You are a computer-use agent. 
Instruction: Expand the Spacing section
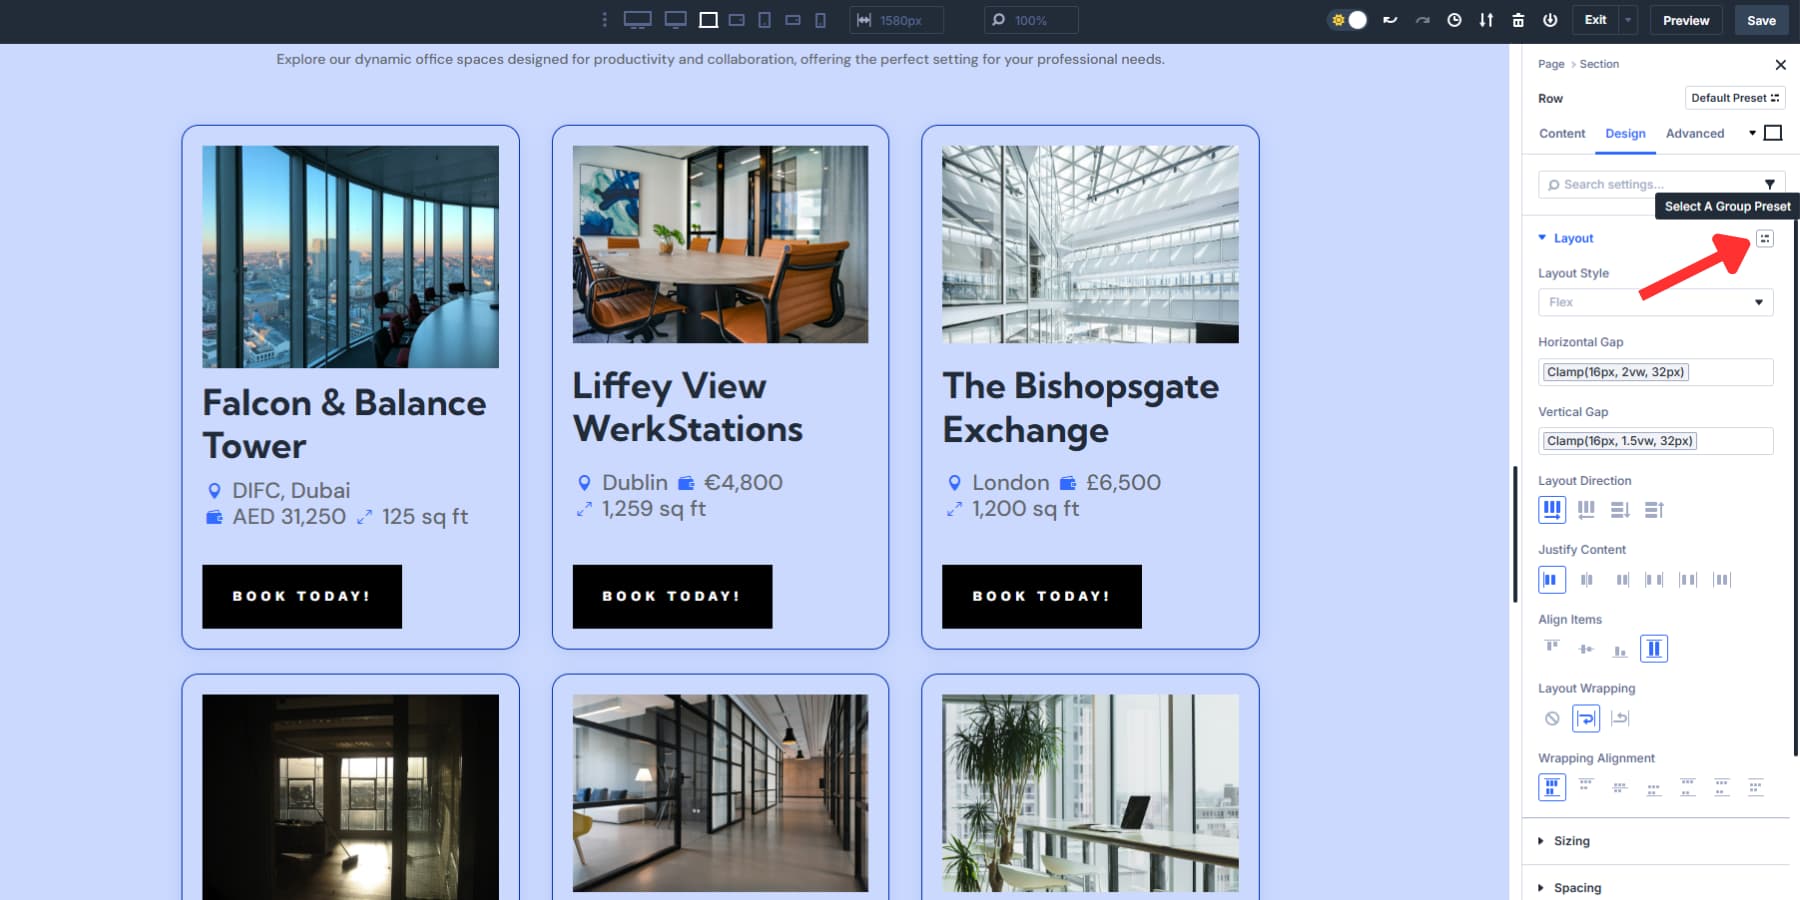(1575, 887)
